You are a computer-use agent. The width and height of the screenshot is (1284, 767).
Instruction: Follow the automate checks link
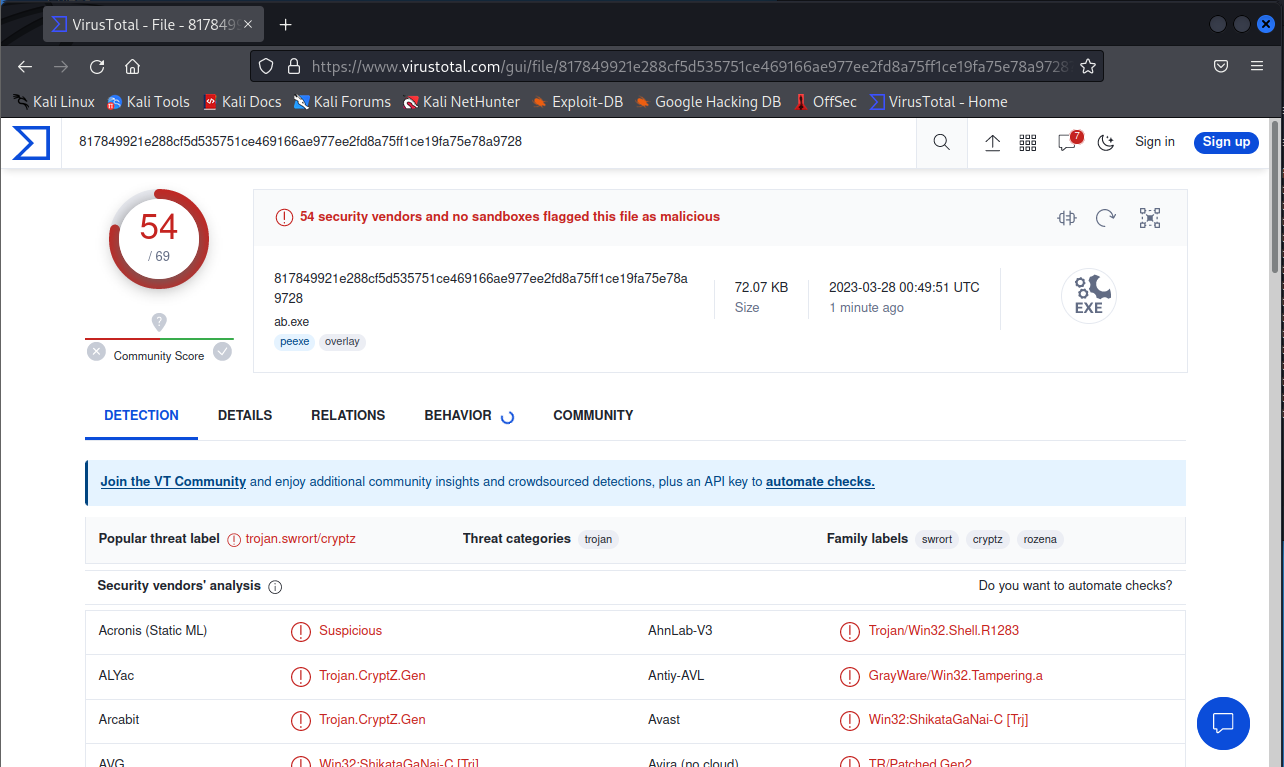tap(820, 482)
